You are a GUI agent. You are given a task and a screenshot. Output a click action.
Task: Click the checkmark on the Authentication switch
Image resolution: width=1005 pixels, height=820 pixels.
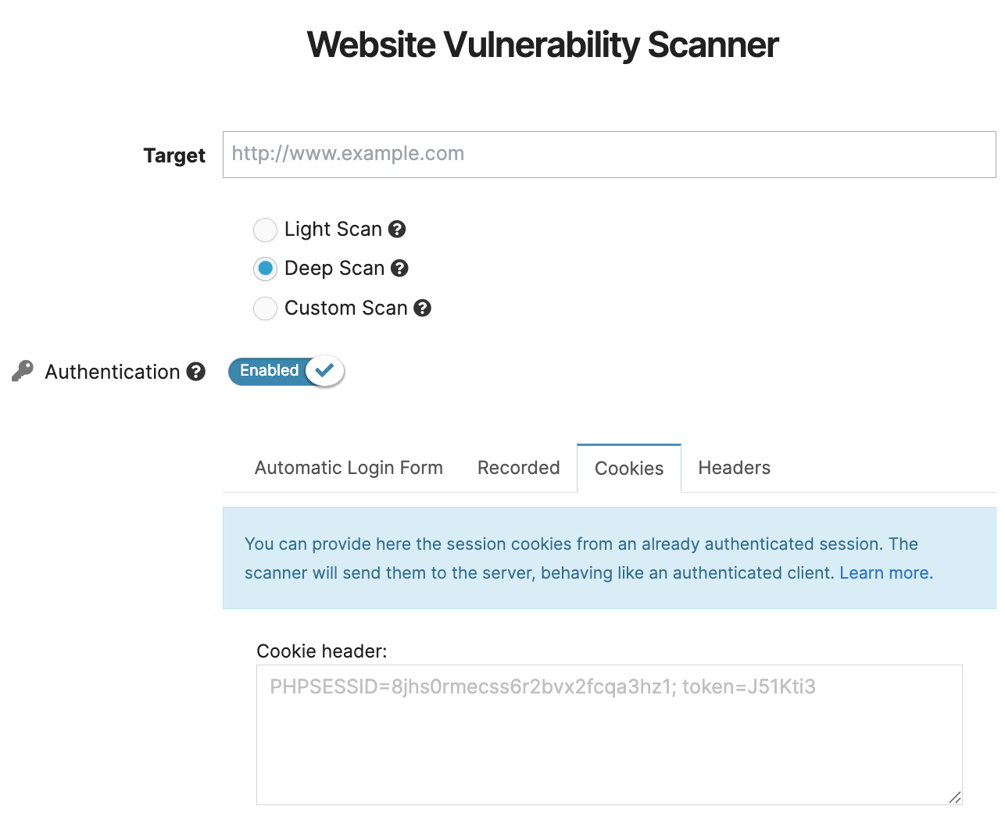coord(323,371)
